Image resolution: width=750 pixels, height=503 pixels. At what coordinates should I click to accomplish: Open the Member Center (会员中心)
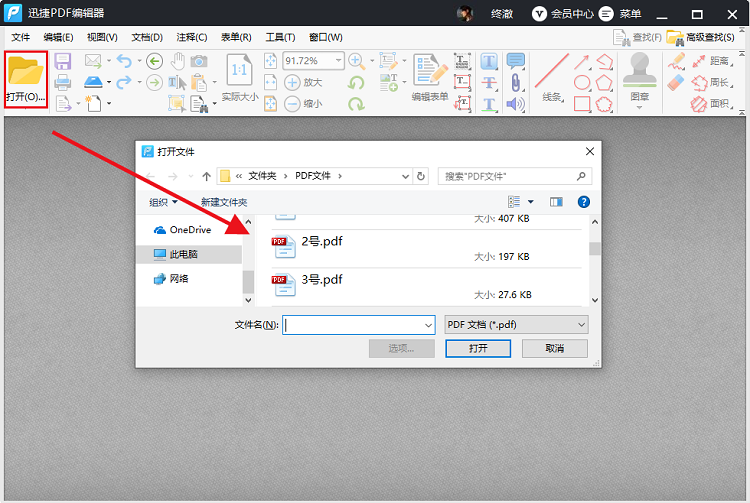[x=562, y=14]
